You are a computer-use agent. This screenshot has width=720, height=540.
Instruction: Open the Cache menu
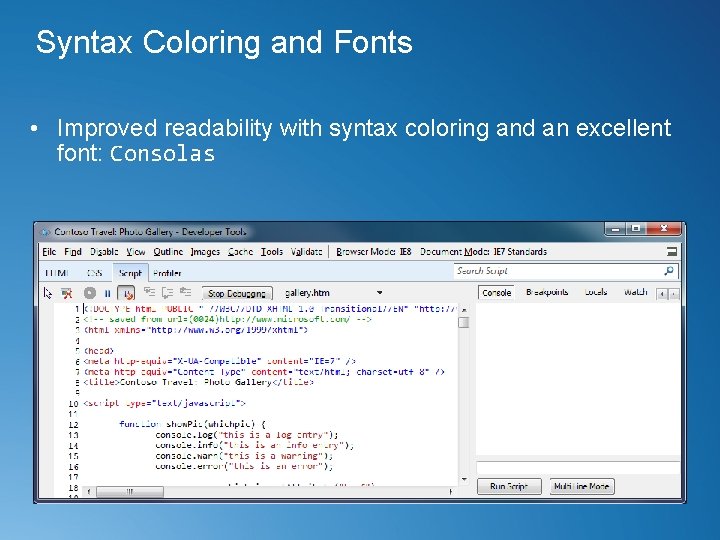(241, 252)
